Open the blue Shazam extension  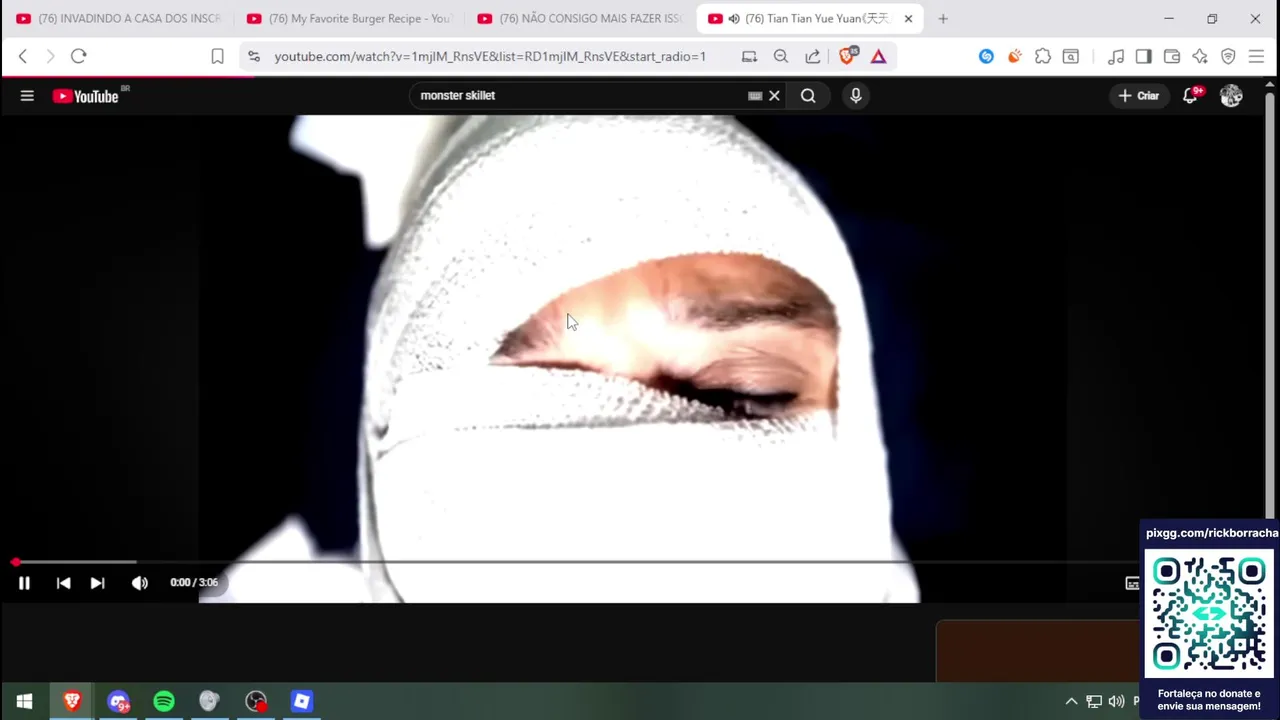pos(986,57)
